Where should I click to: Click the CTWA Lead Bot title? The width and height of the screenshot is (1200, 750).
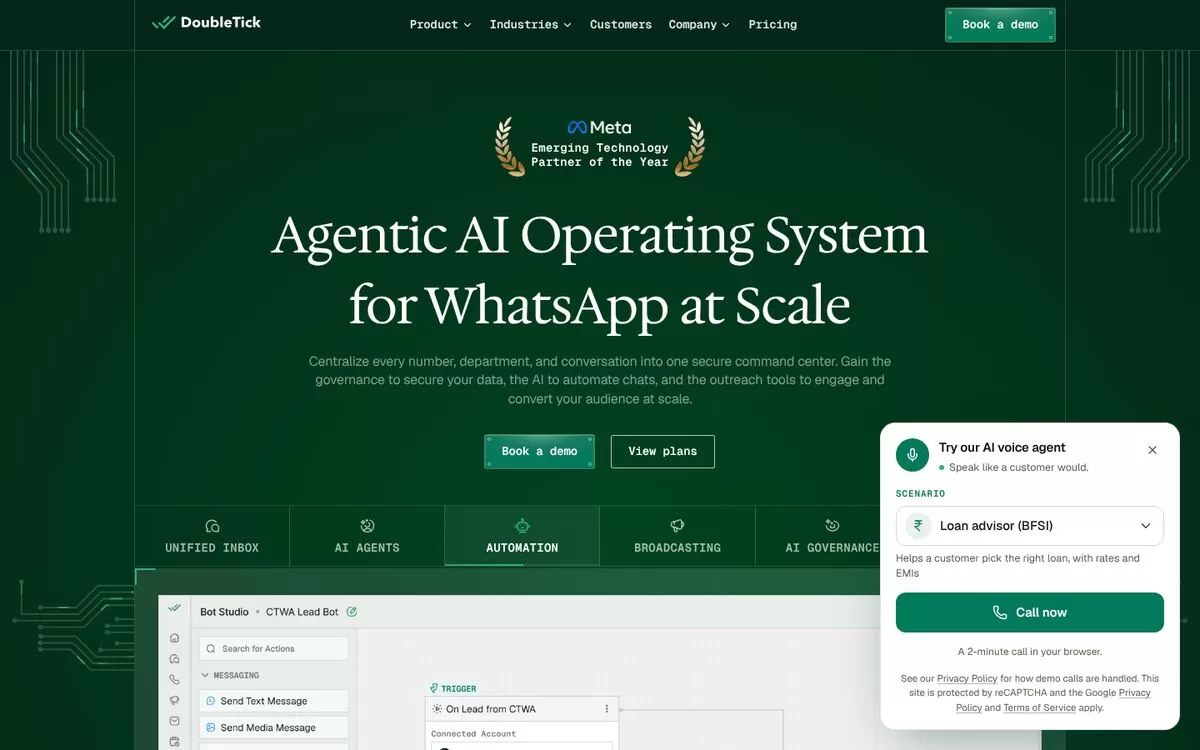pyautogui.click(x=302, y=612)
